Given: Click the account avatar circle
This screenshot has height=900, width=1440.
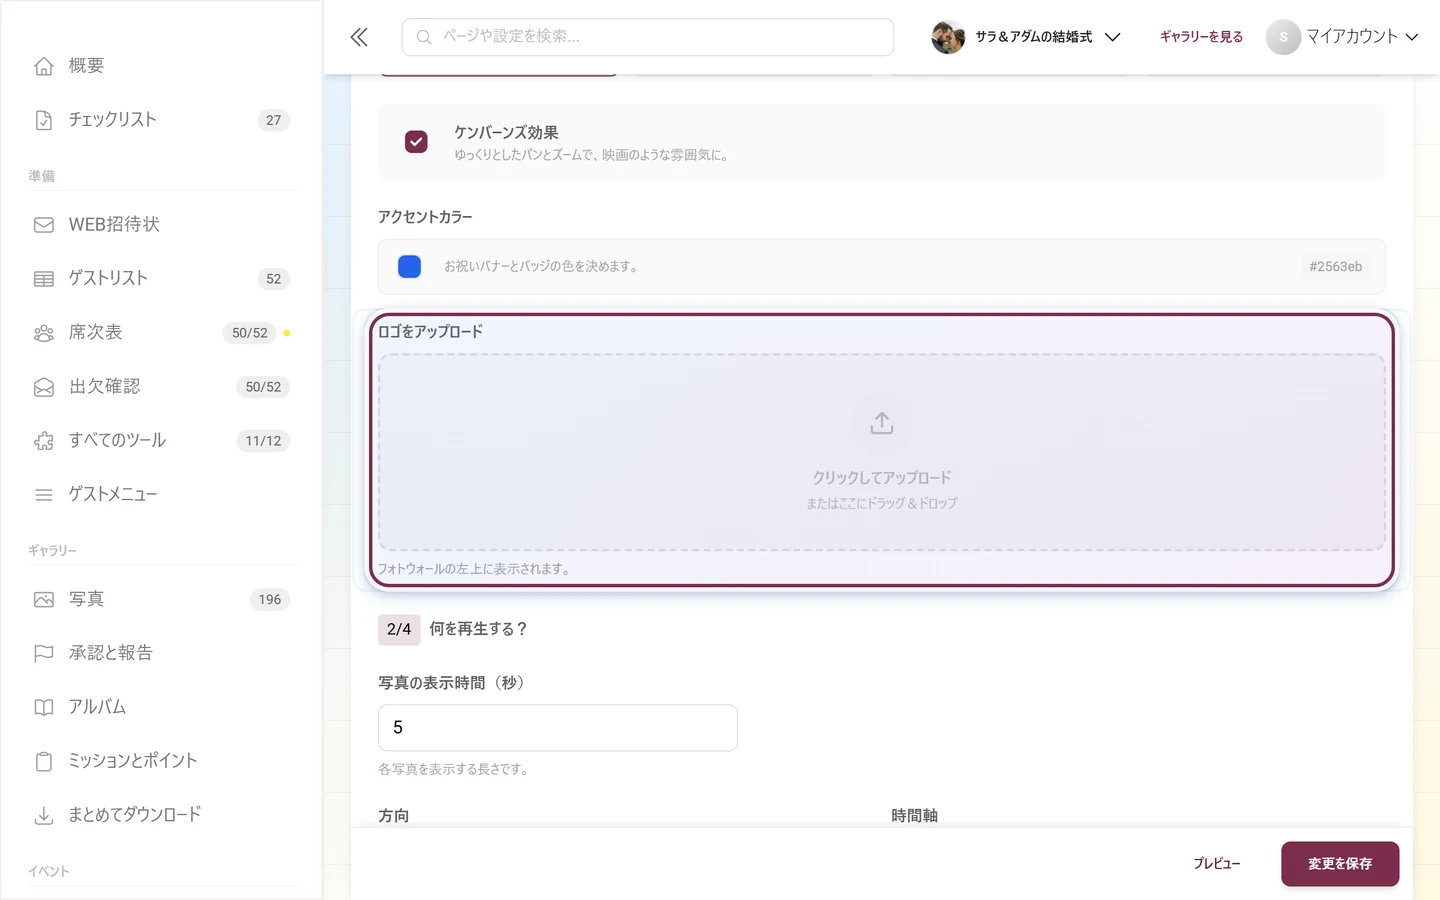Looking at the screenshot, I should click(x=1283, y=37).
